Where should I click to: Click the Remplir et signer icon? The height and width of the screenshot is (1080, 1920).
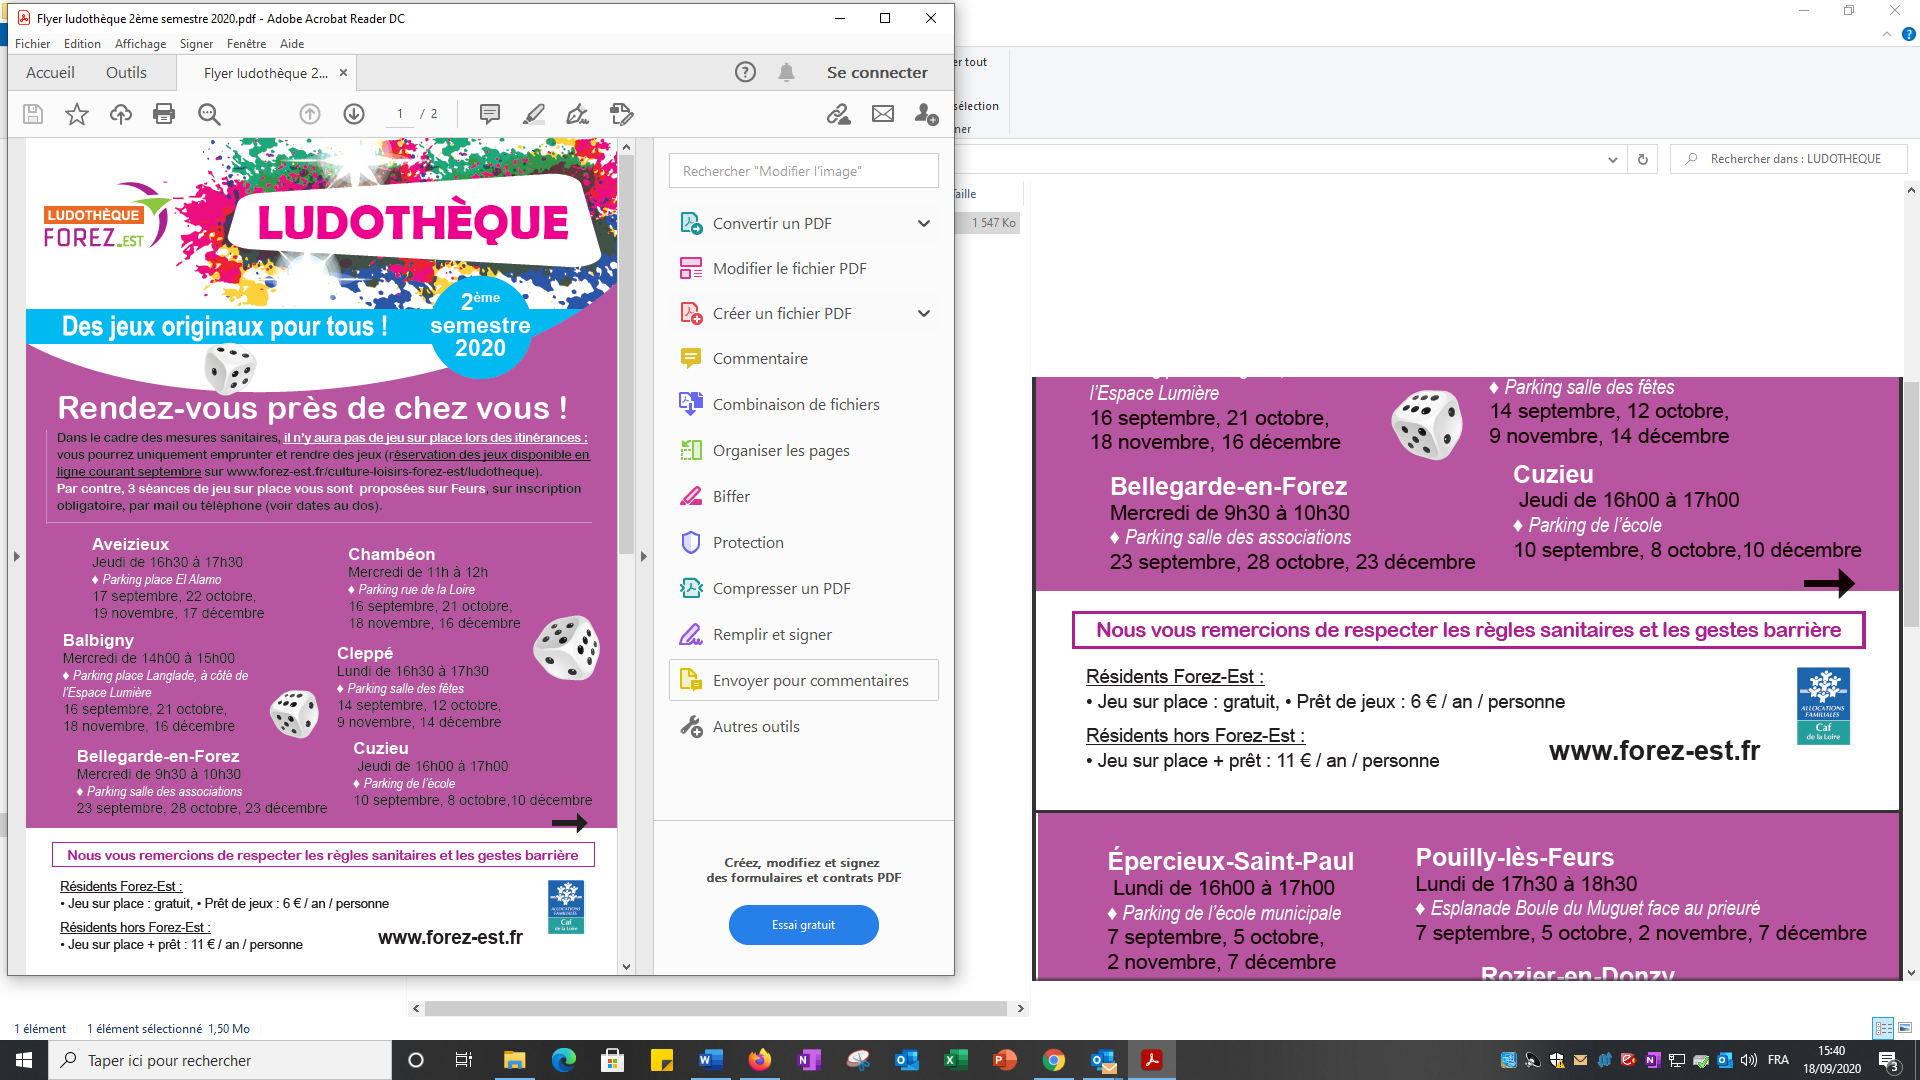[x=691, y=634]
